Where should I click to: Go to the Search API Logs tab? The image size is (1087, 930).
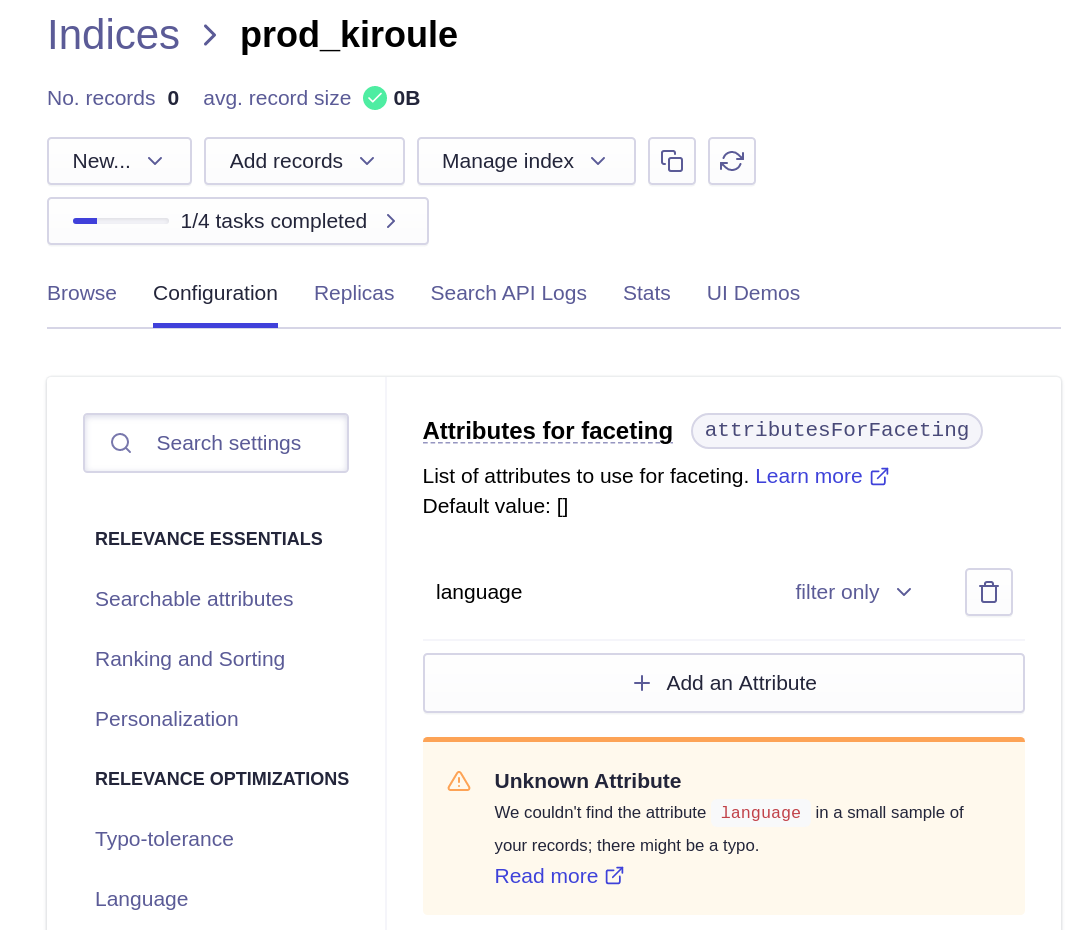(x=509, y=293)
